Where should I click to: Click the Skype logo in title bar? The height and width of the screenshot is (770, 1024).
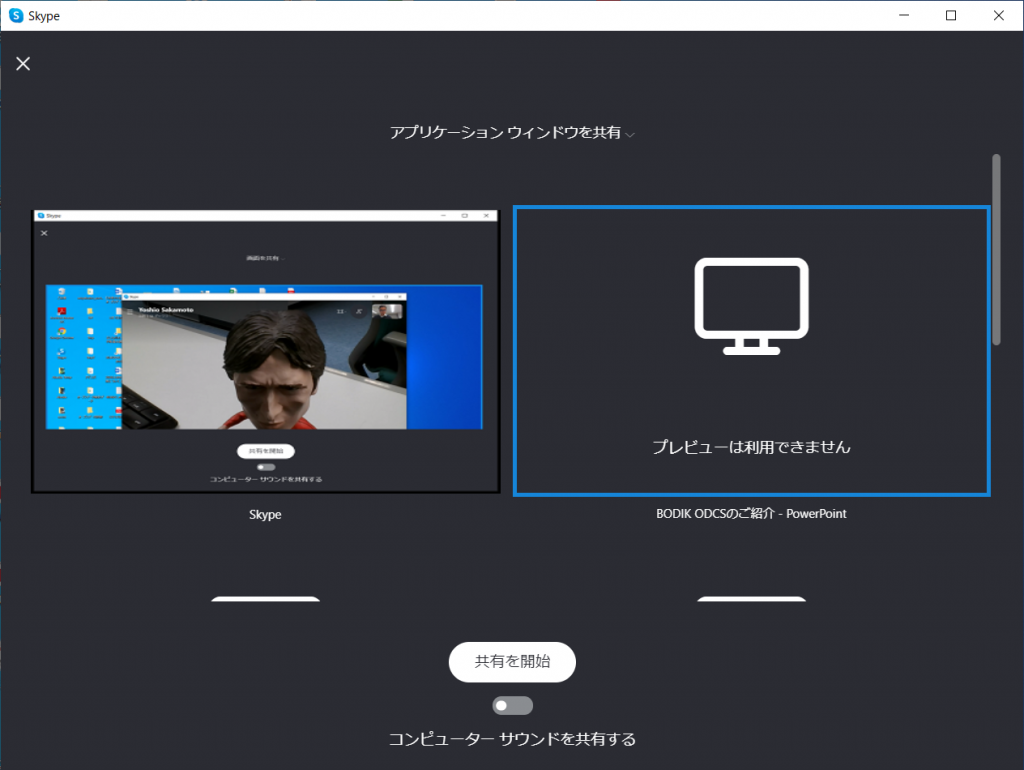17,15
